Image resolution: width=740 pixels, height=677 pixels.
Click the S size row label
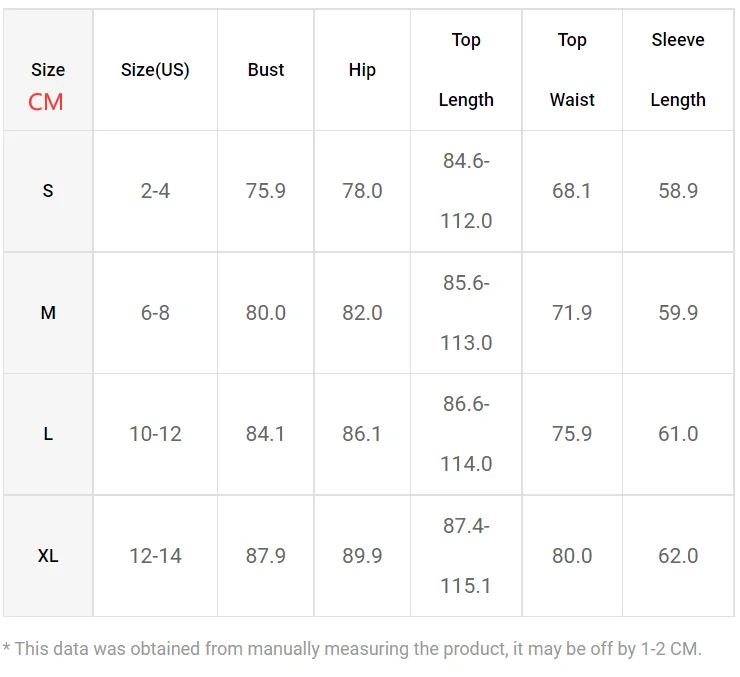(48, 191)
